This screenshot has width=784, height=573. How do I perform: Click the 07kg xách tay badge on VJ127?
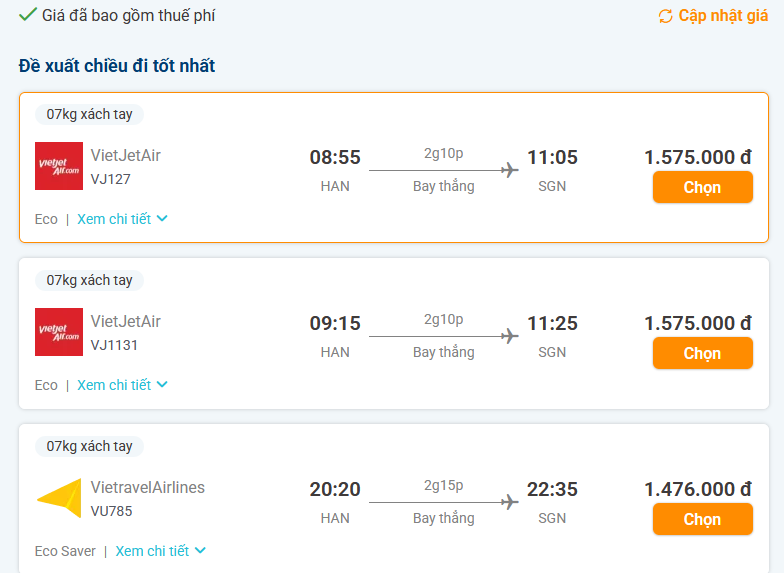90,114
